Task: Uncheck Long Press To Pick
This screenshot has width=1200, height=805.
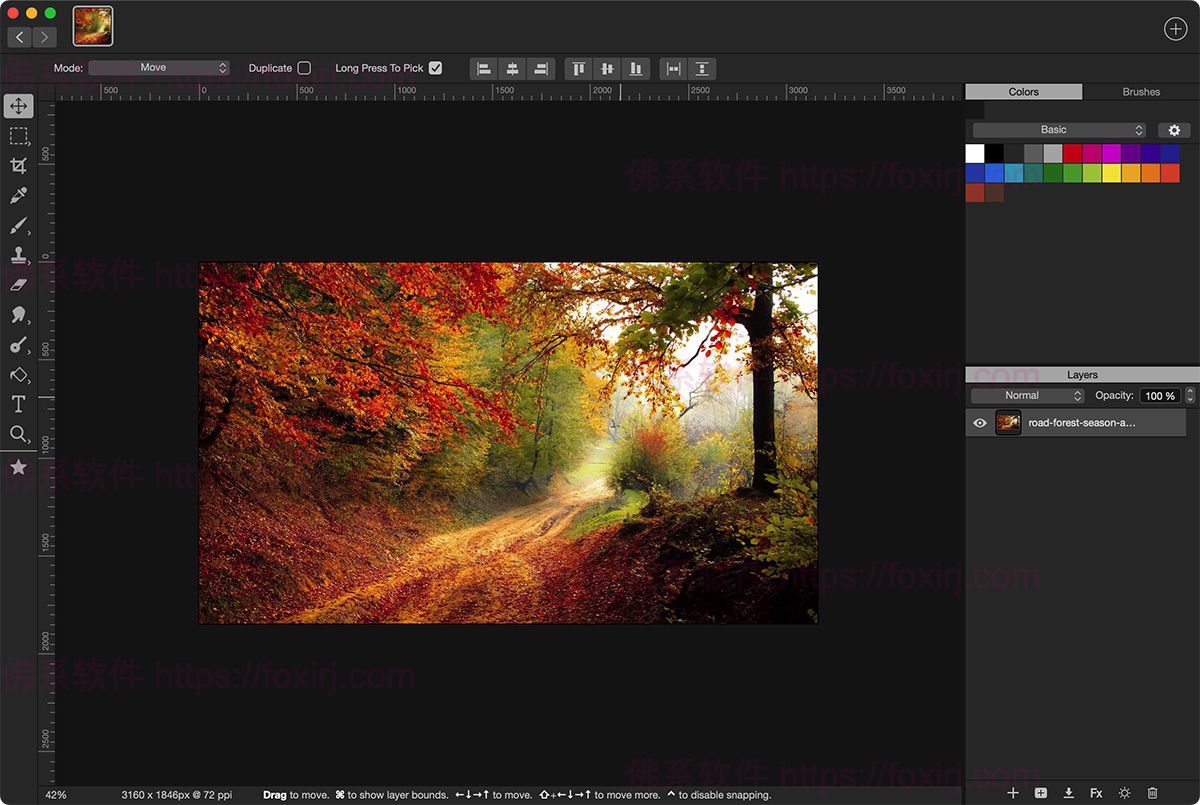Action: pos(434,68)
